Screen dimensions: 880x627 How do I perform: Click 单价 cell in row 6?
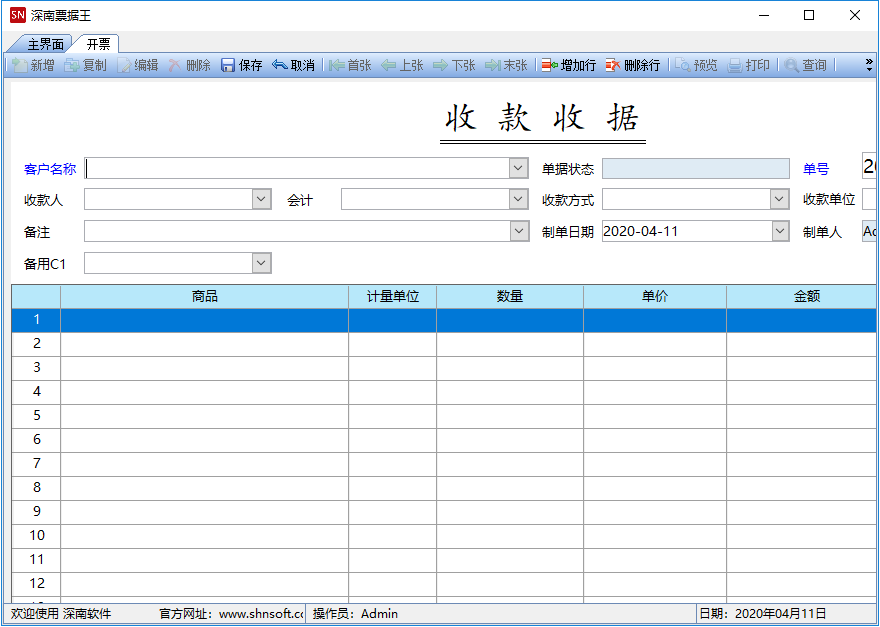point(655,440)
